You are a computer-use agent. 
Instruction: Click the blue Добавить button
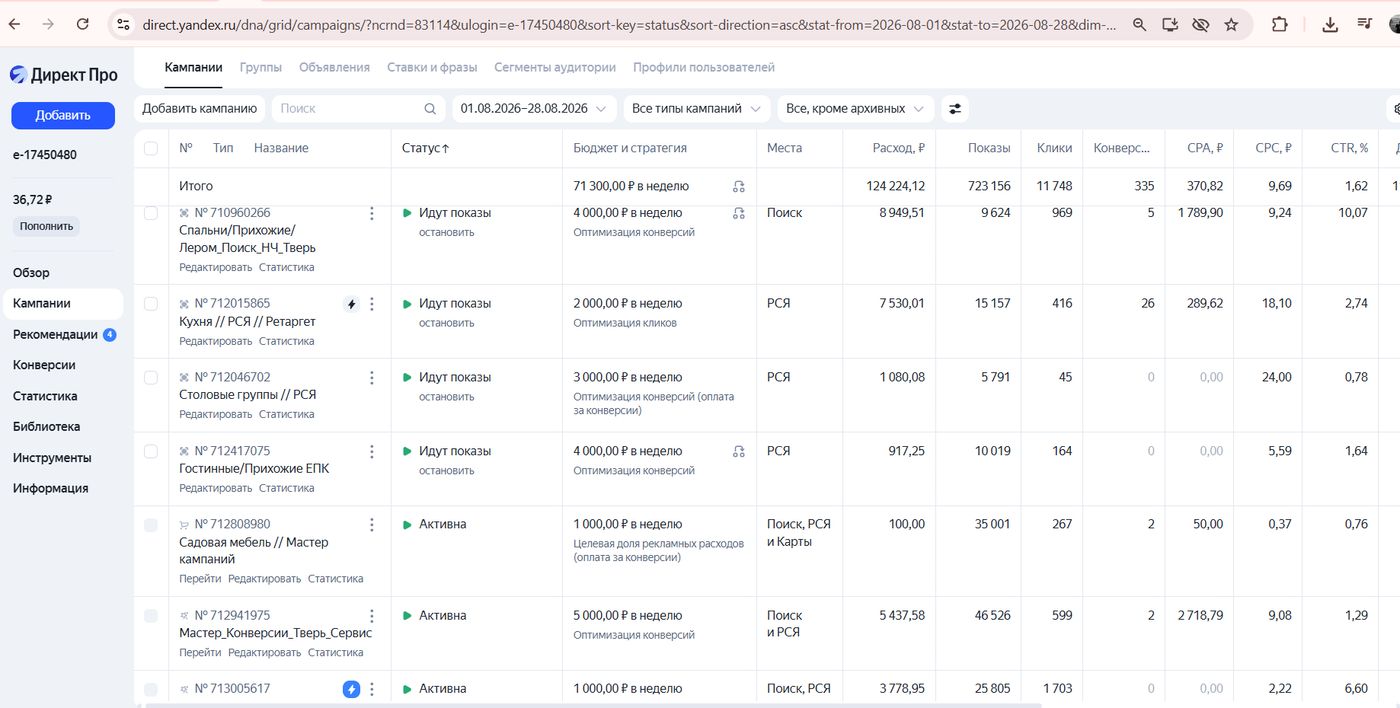63,115
